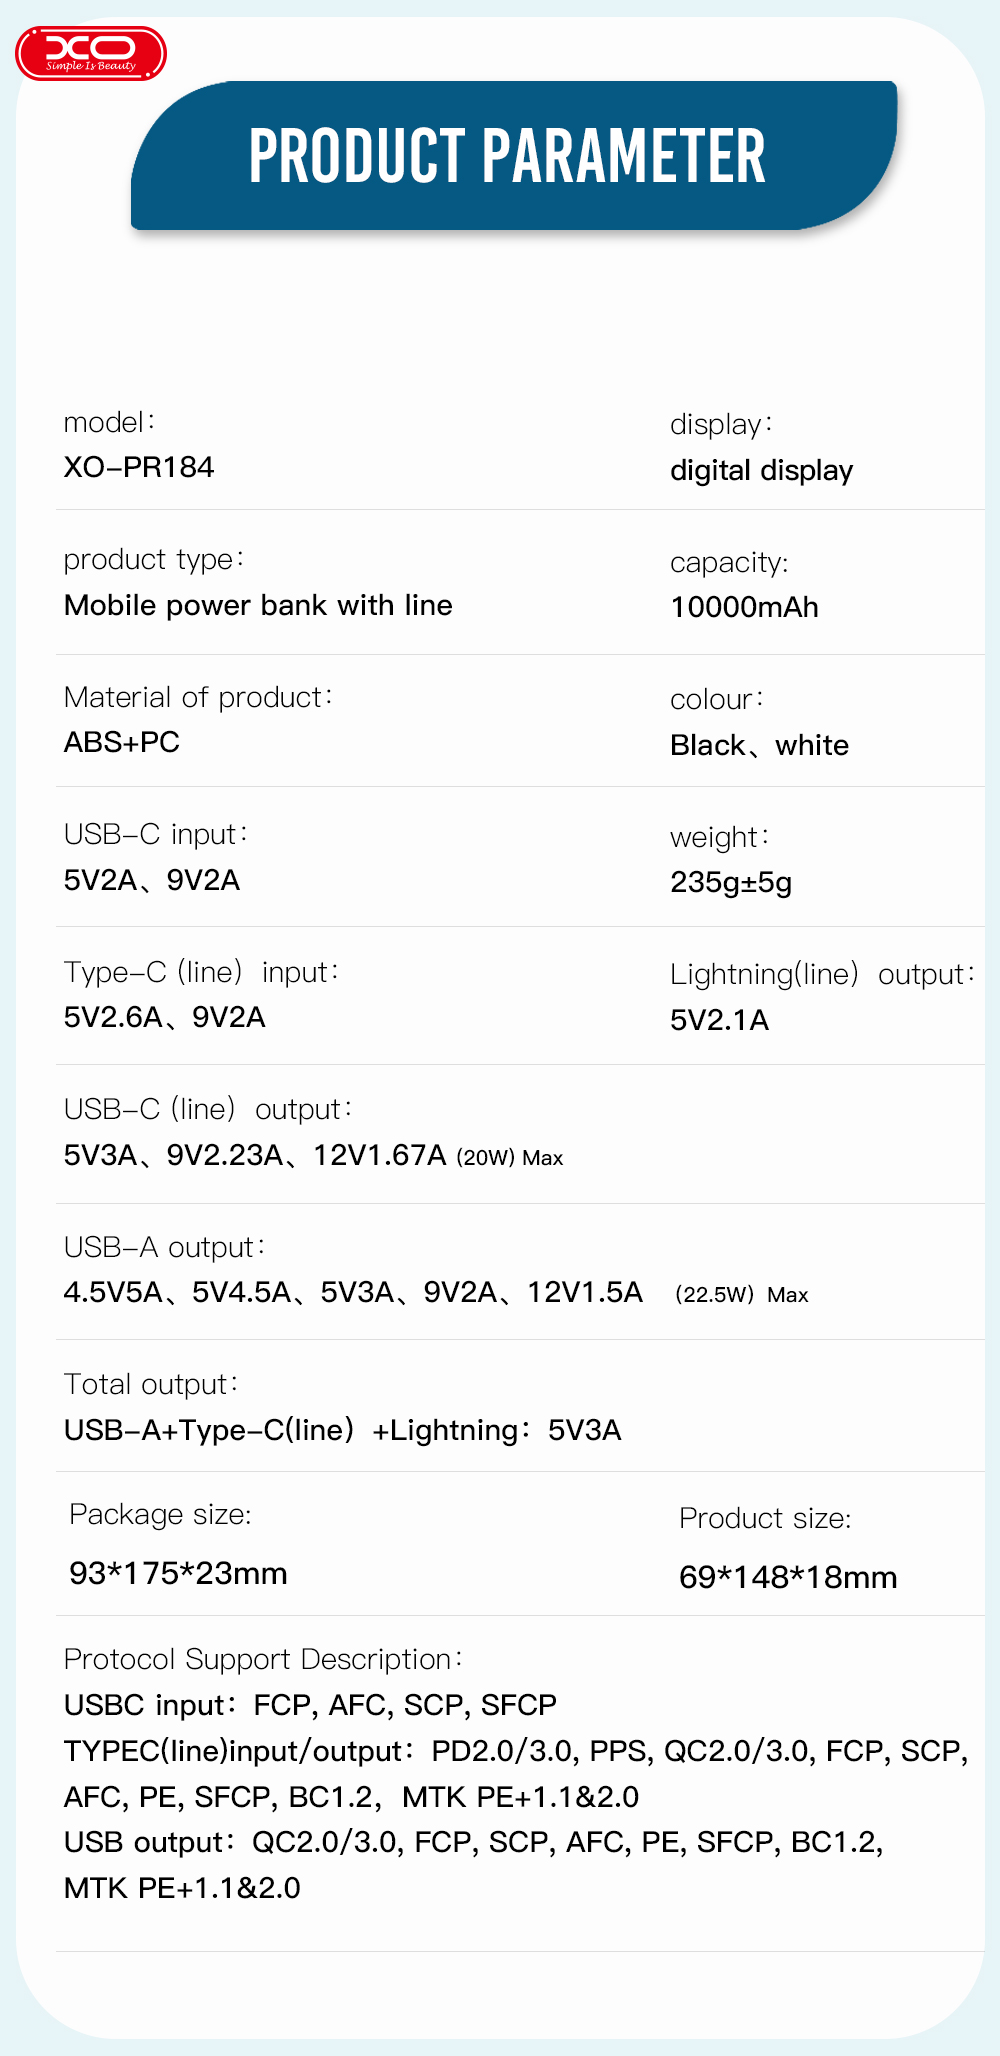This screenshot has height=2056, width=1000.
Task: Click the ABS+PC material value
Action: click(x=122, y=743)
